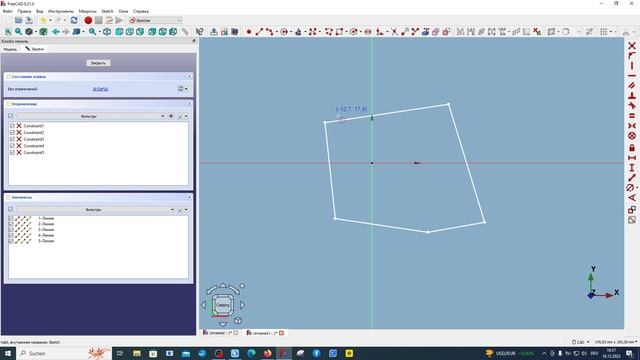
Task: Click the fit all view icon
Action: (8, 32)
